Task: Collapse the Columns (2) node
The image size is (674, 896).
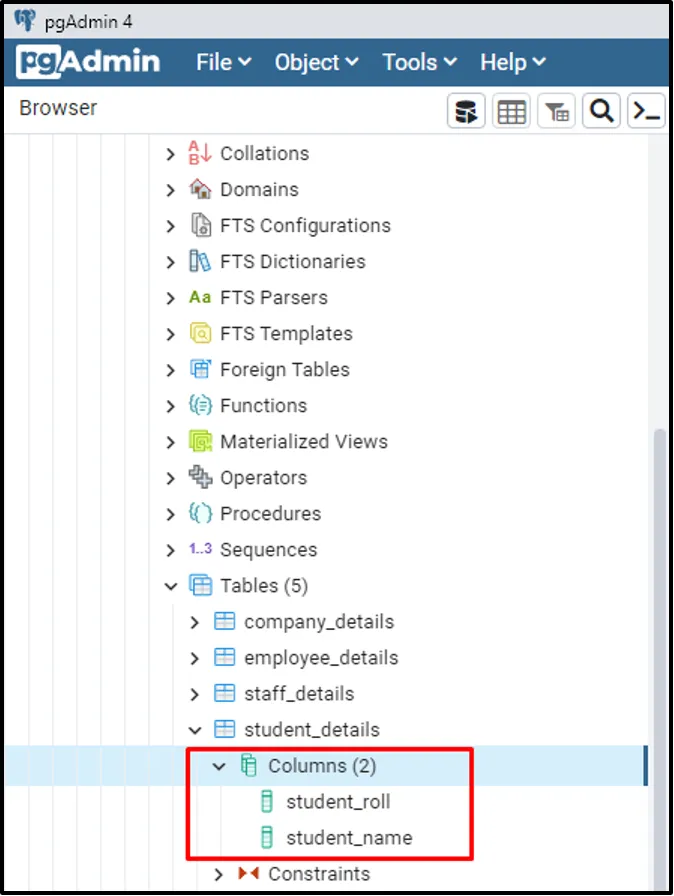Action: pyautogui.click(x=220, y=767)
